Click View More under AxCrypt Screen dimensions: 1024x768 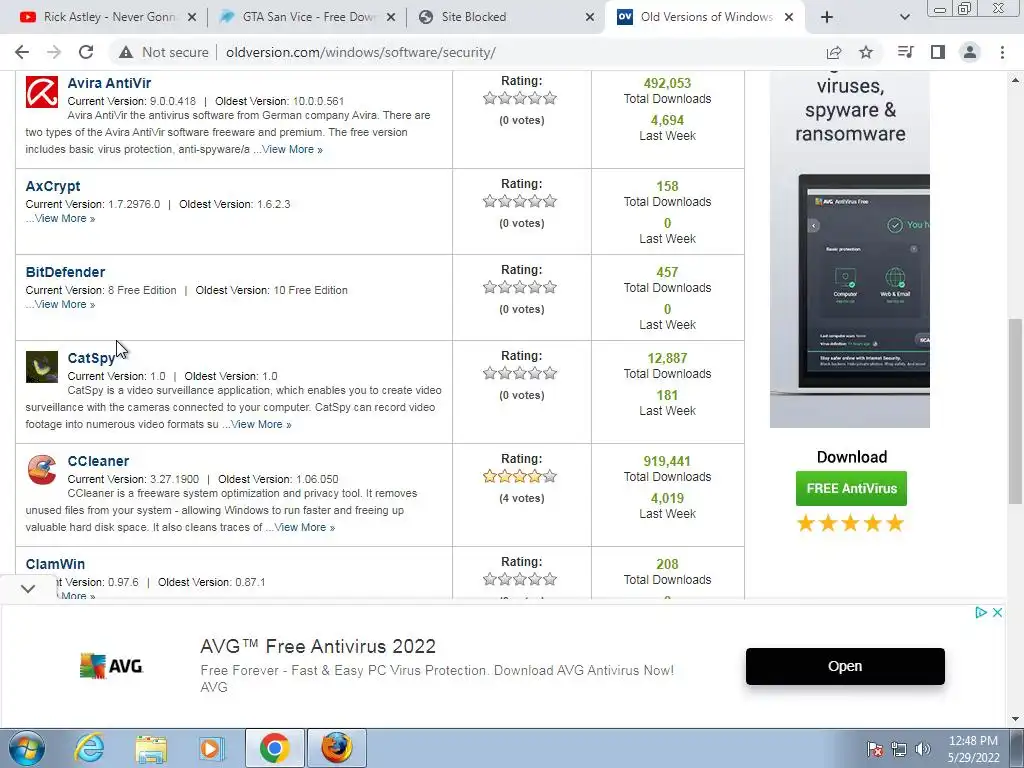click(65, 219)
